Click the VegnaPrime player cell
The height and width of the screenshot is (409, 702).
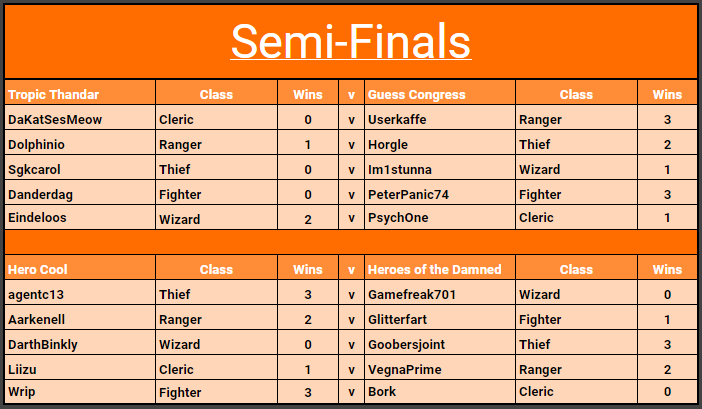tap(440, 368)
